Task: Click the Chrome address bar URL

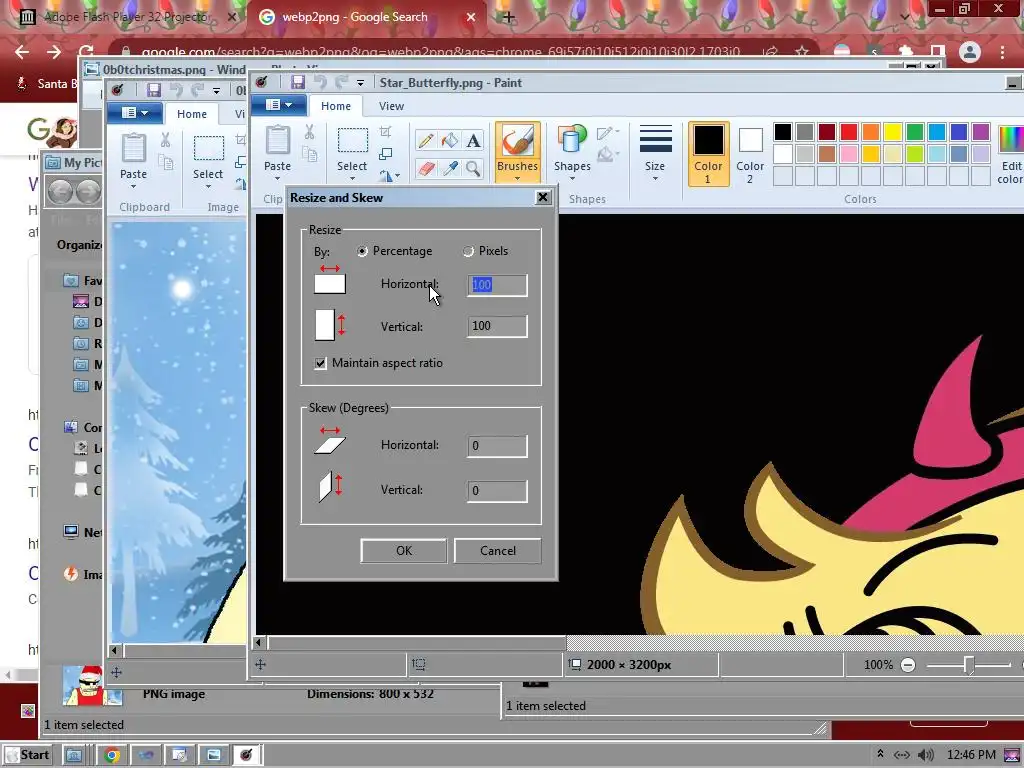Action: point(441,52)
